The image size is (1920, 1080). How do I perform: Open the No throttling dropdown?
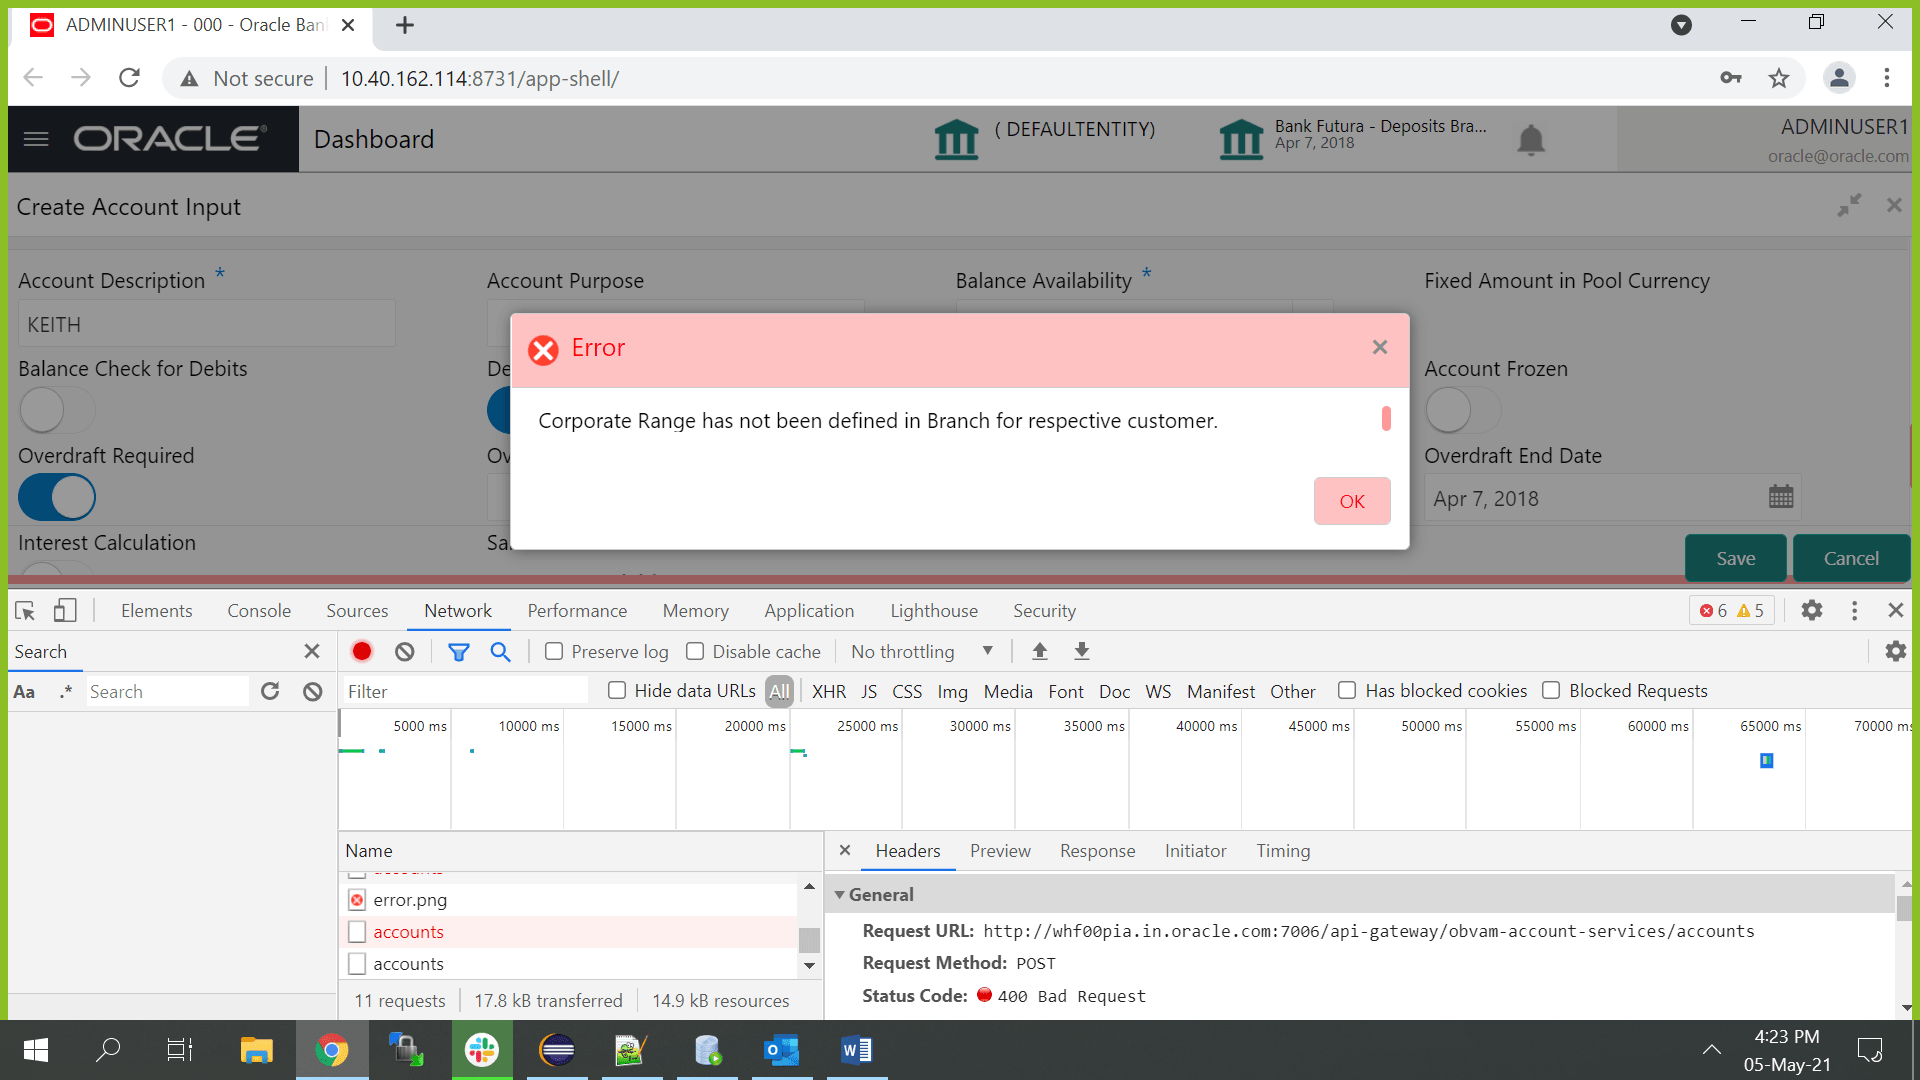921,651
